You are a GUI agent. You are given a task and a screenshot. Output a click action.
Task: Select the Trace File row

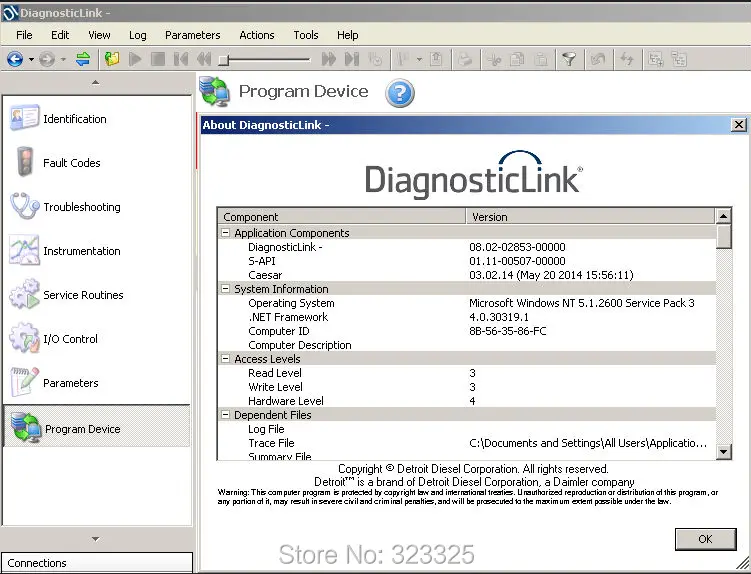[467, 443]
